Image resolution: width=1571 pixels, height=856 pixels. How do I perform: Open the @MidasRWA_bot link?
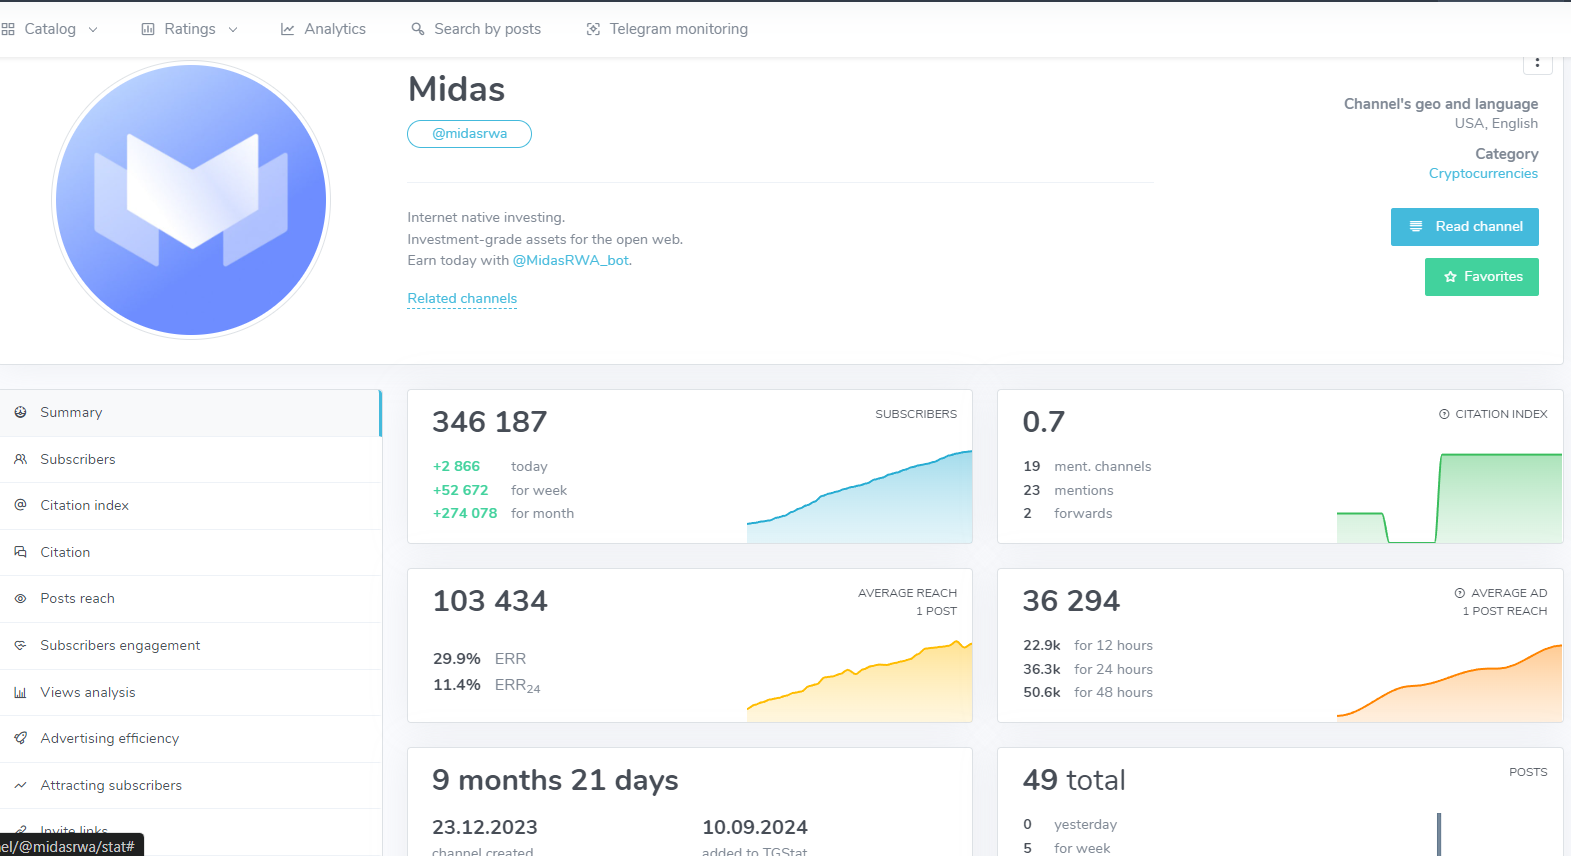pyautogui.click(x=571, y=260)
